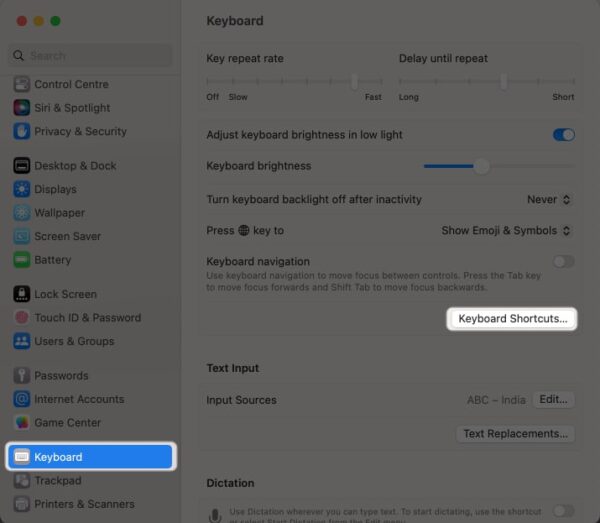Open keyboard backlight inactivity Never dropdown
The height and width of the screenshot is (523, 600).
click(x=550, y=200)
